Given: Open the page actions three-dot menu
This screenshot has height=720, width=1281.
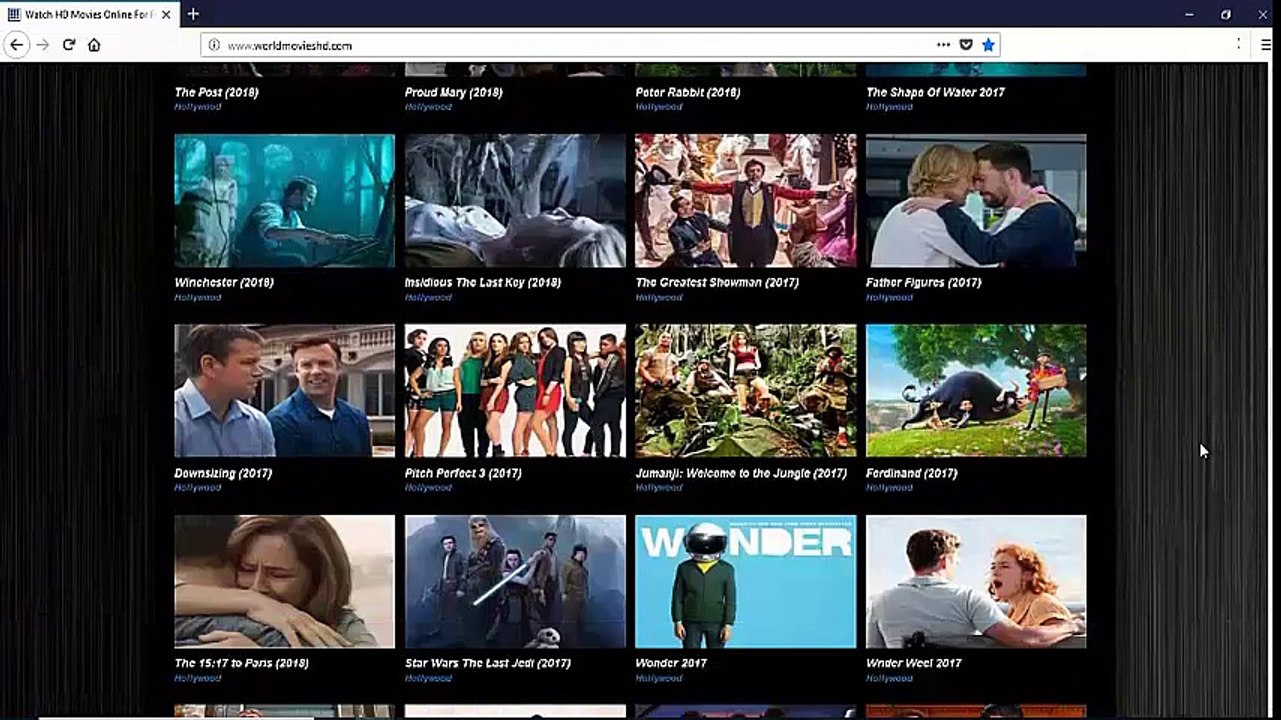Looking at the screenshot, I should (943, 45).
